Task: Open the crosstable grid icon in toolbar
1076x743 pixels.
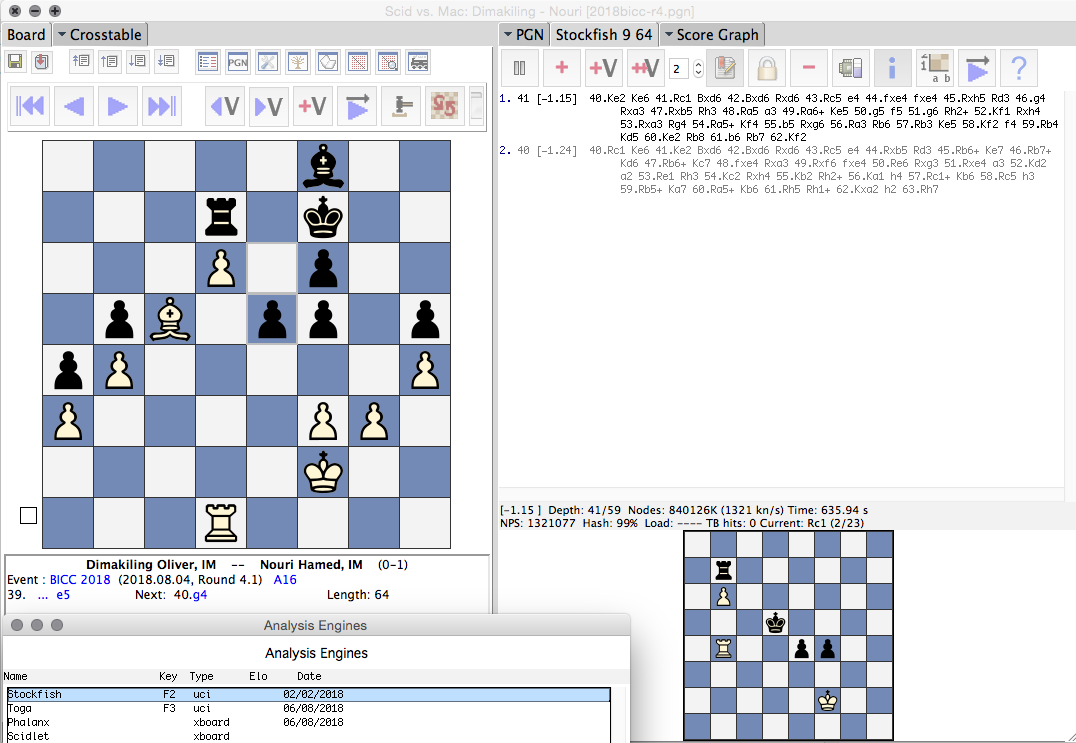Action: click(x=358, y=62)
